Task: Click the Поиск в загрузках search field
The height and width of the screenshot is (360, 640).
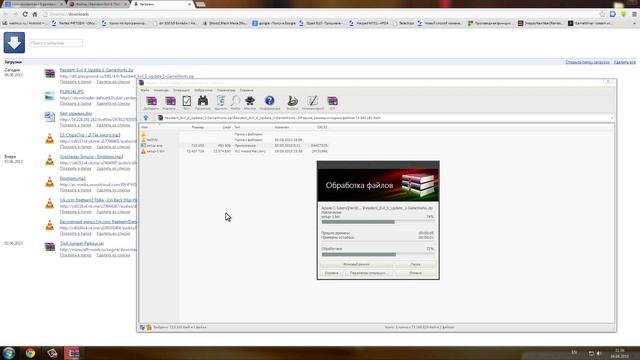Action: coord(56,43)
